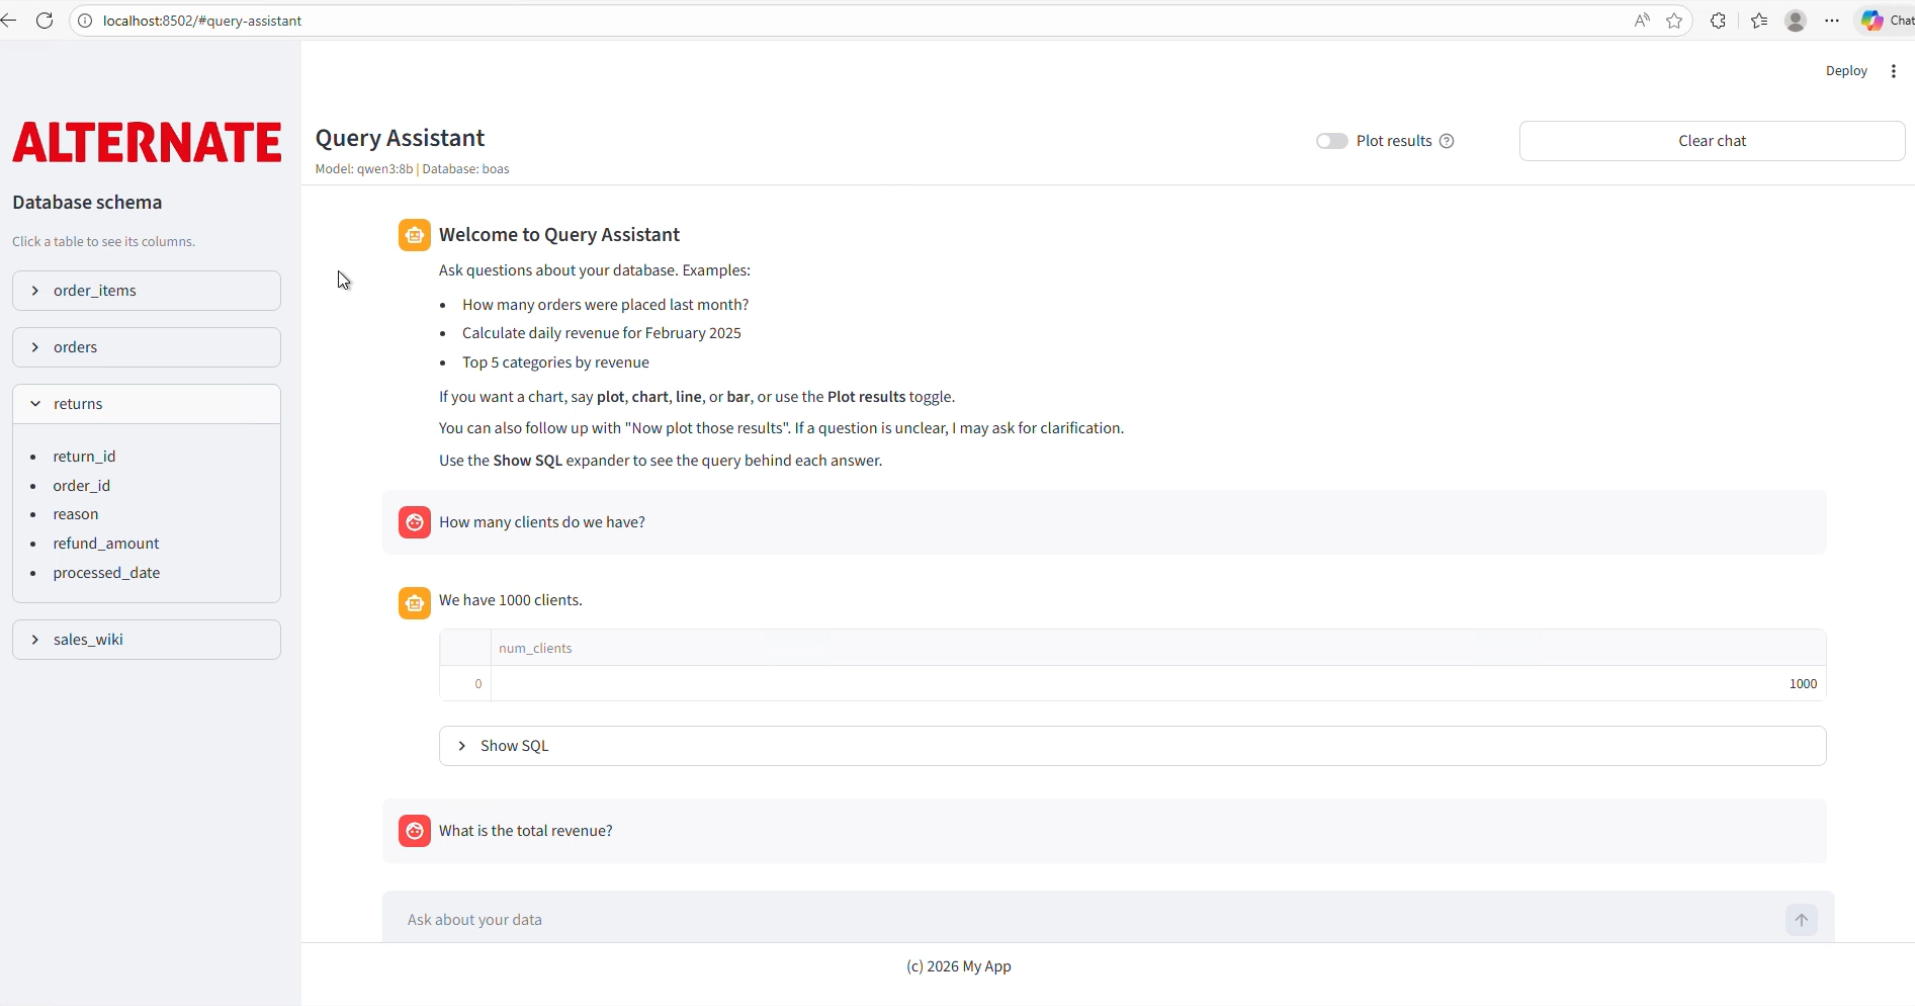1915x1006 pixels.
Task: Open the site information icon beside the URL
Action: pos(85,21)
